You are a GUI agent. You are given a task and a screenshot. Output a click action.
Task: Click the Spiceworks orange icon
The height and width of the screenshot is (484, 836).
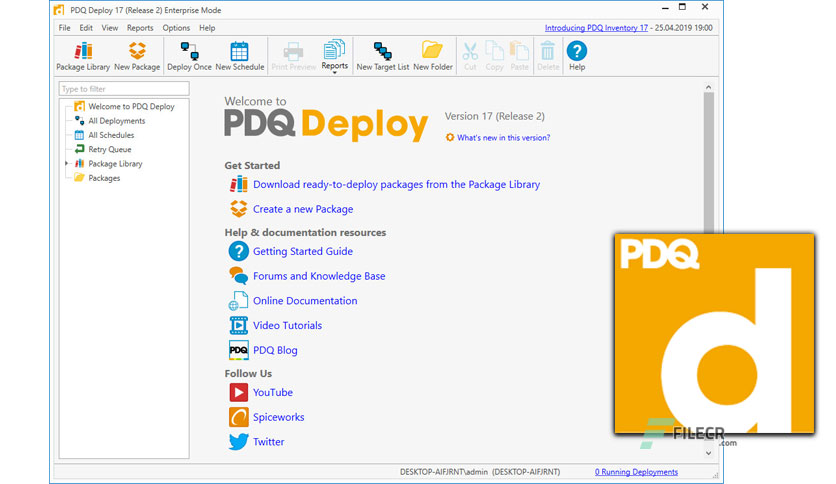(x=238, y=417)
